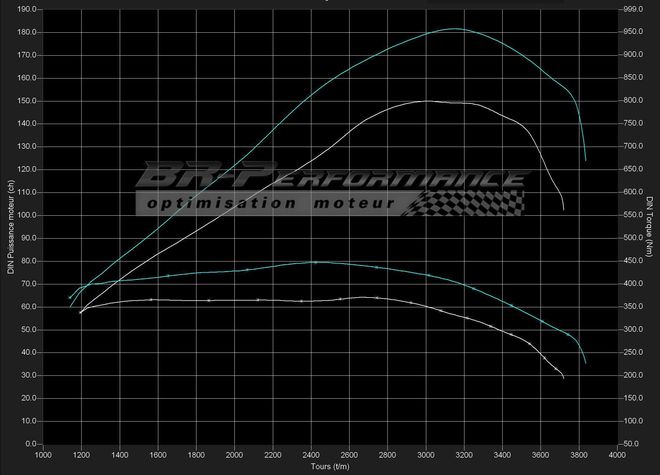The image size is (660, 475).
Task: Click the "DIN Puissance moteur (ch)" axis title
Action: (9, 226)
